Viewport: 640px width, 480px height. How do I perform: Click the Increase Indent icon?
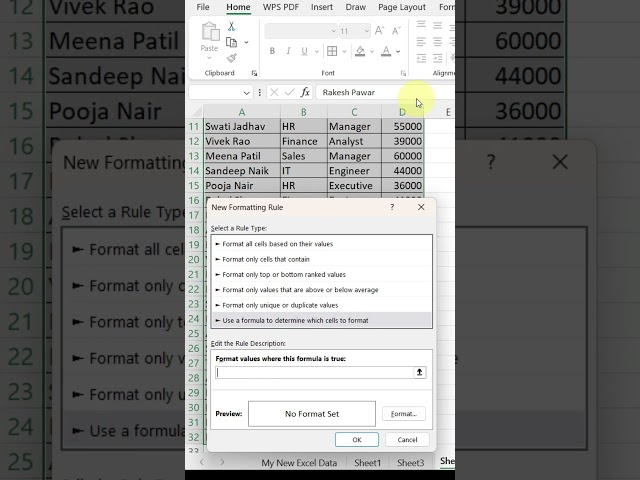click(x=438, y=58)
